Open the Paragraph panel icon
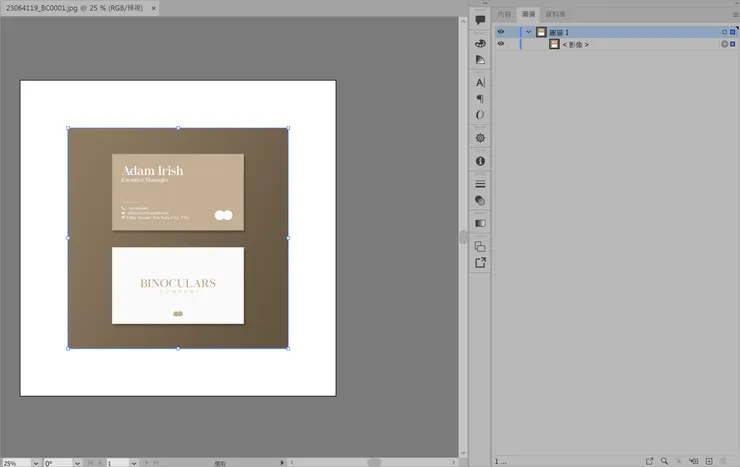740x467 pixels. point(480,99)
